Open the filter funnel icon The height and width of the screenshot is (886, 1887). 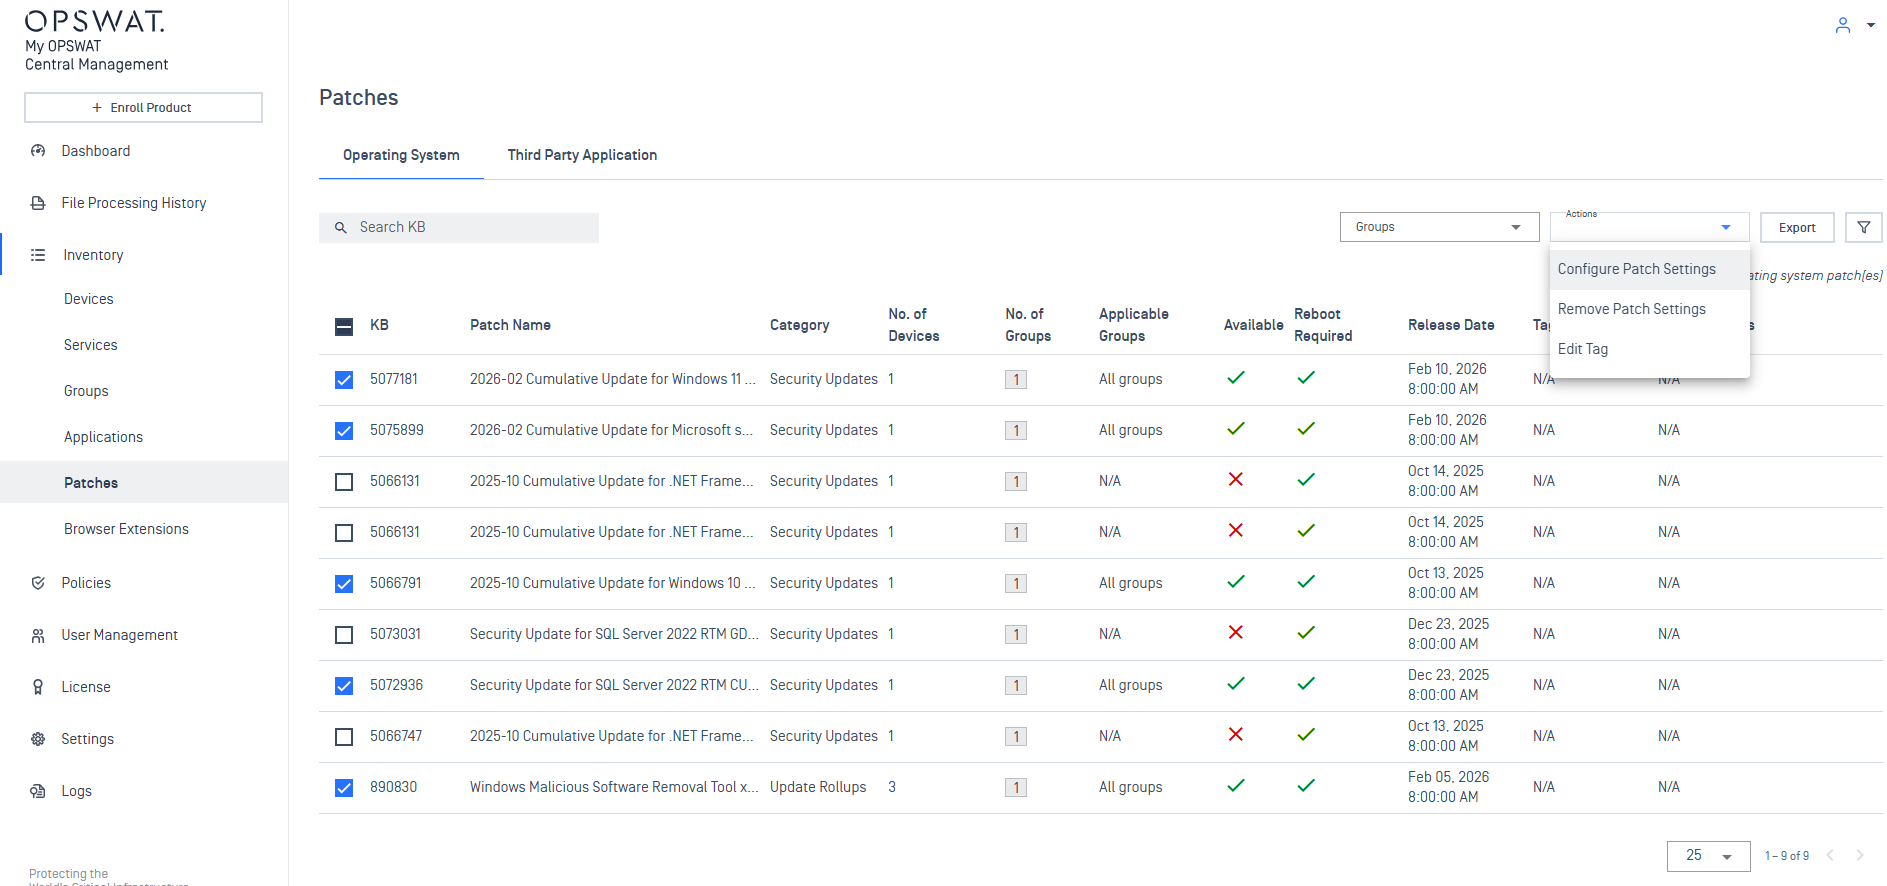1863,228
